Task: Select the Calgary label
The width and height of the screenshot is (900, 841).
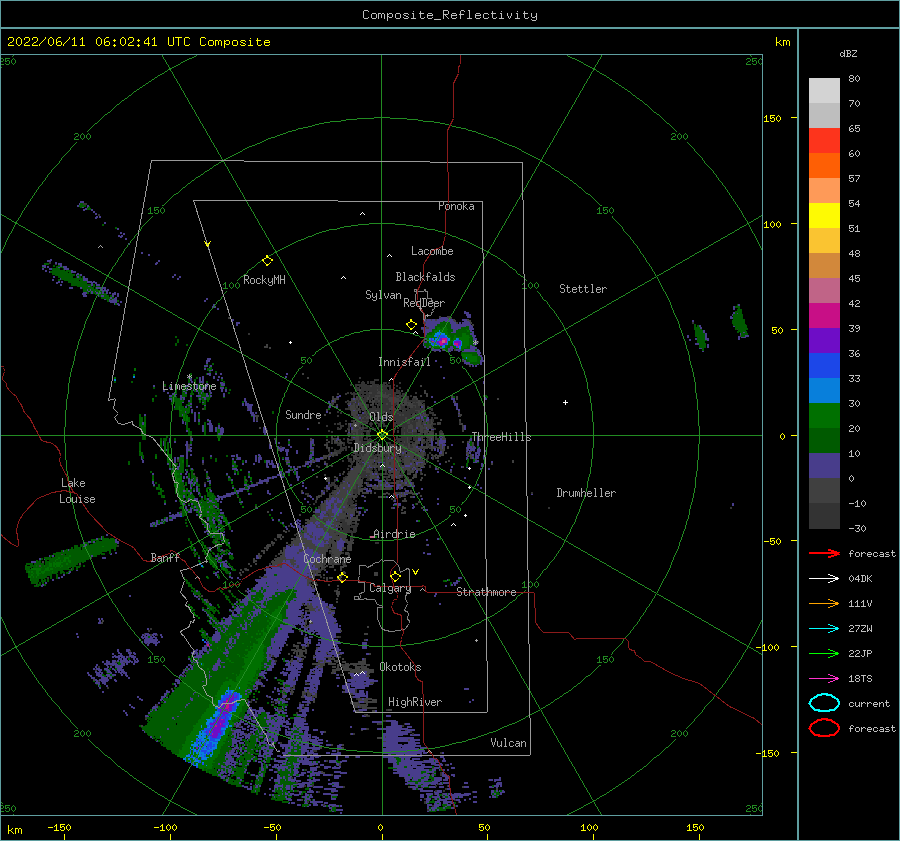Action: click(390, 588)
